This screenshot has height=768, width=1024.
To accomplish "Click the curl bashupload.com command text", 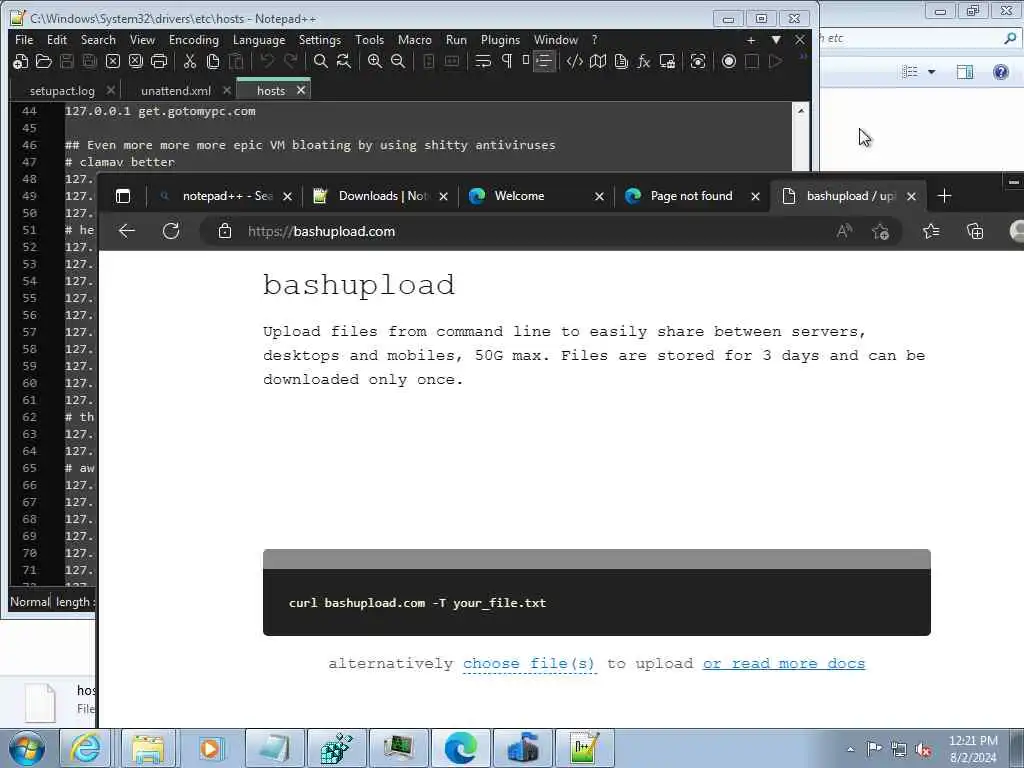I will coord(417,603).
